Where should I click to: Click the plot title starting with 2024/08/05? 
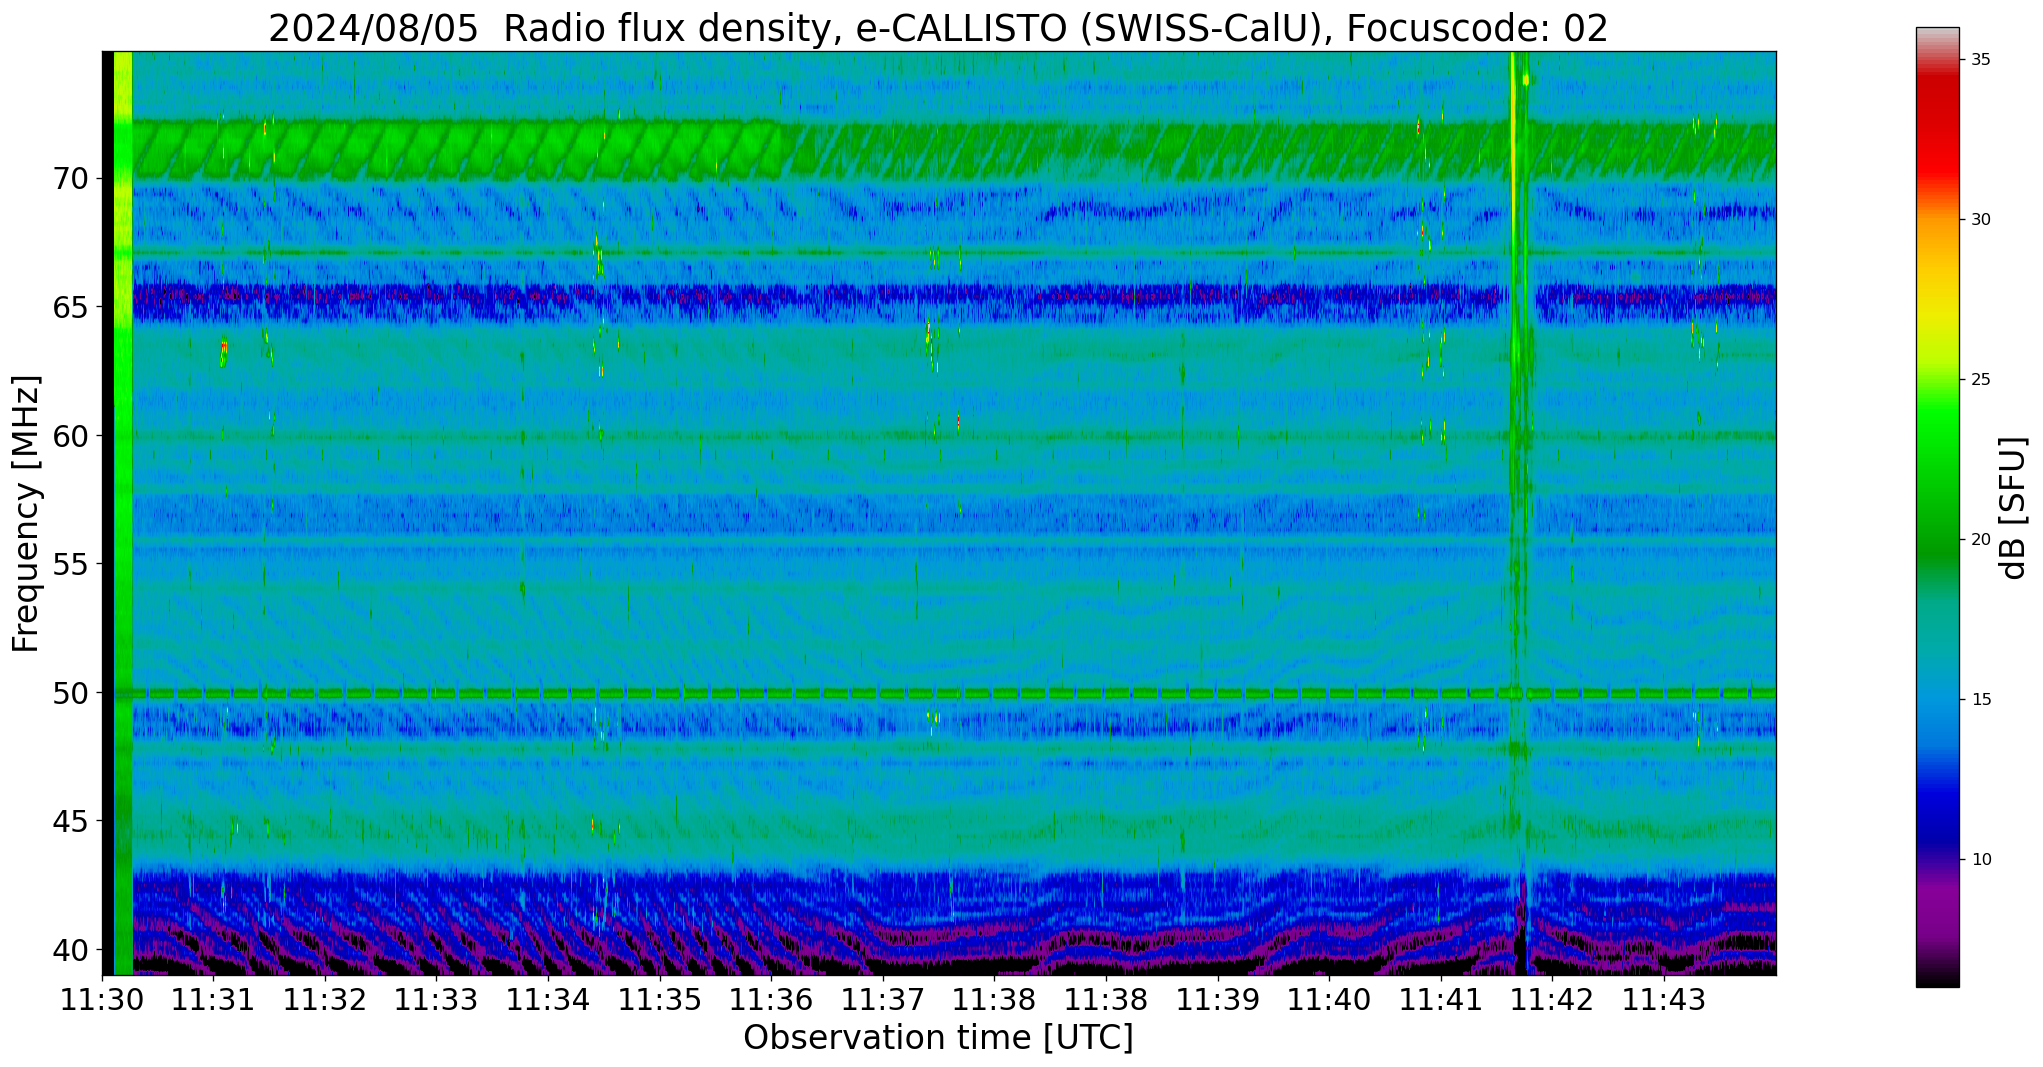[938, 28]
